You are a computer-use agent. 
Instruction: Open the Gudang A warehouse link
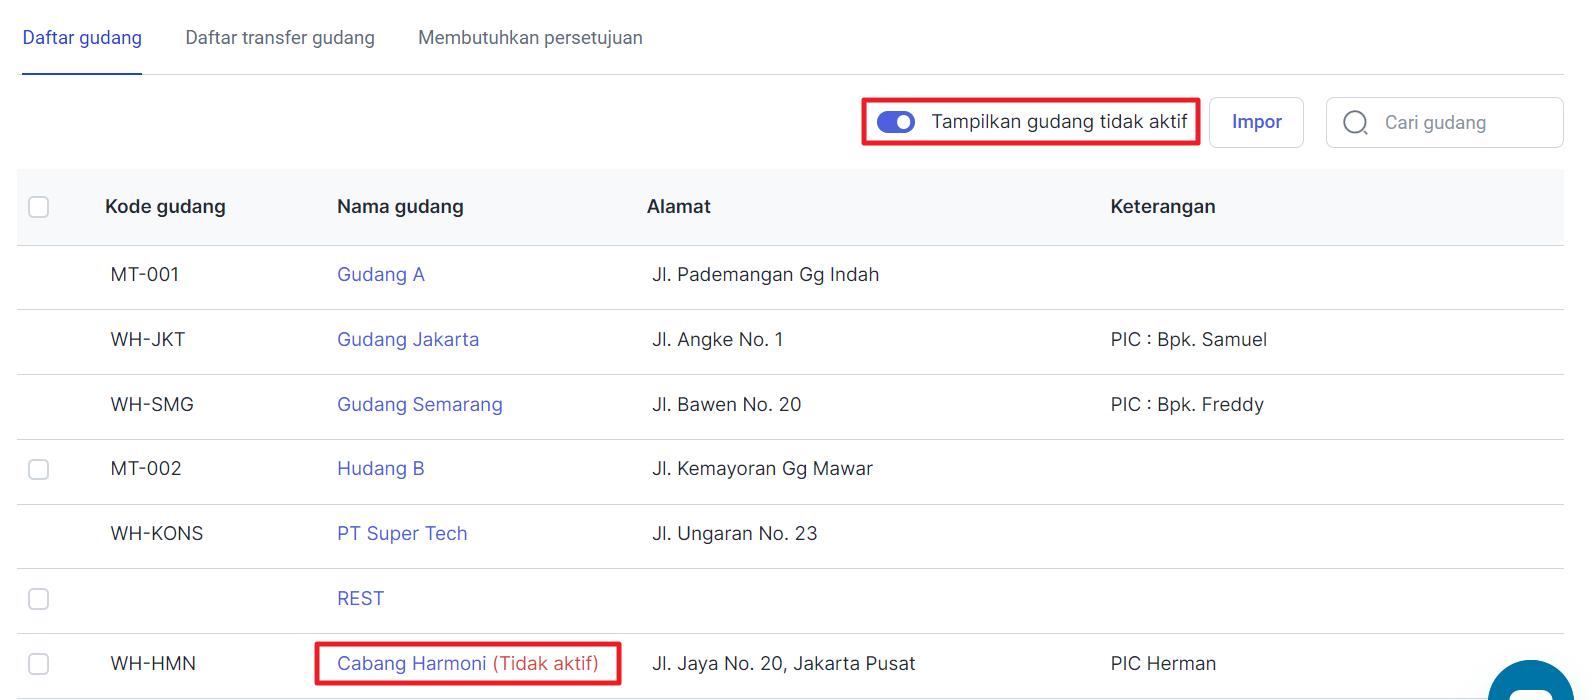[381, 275]
